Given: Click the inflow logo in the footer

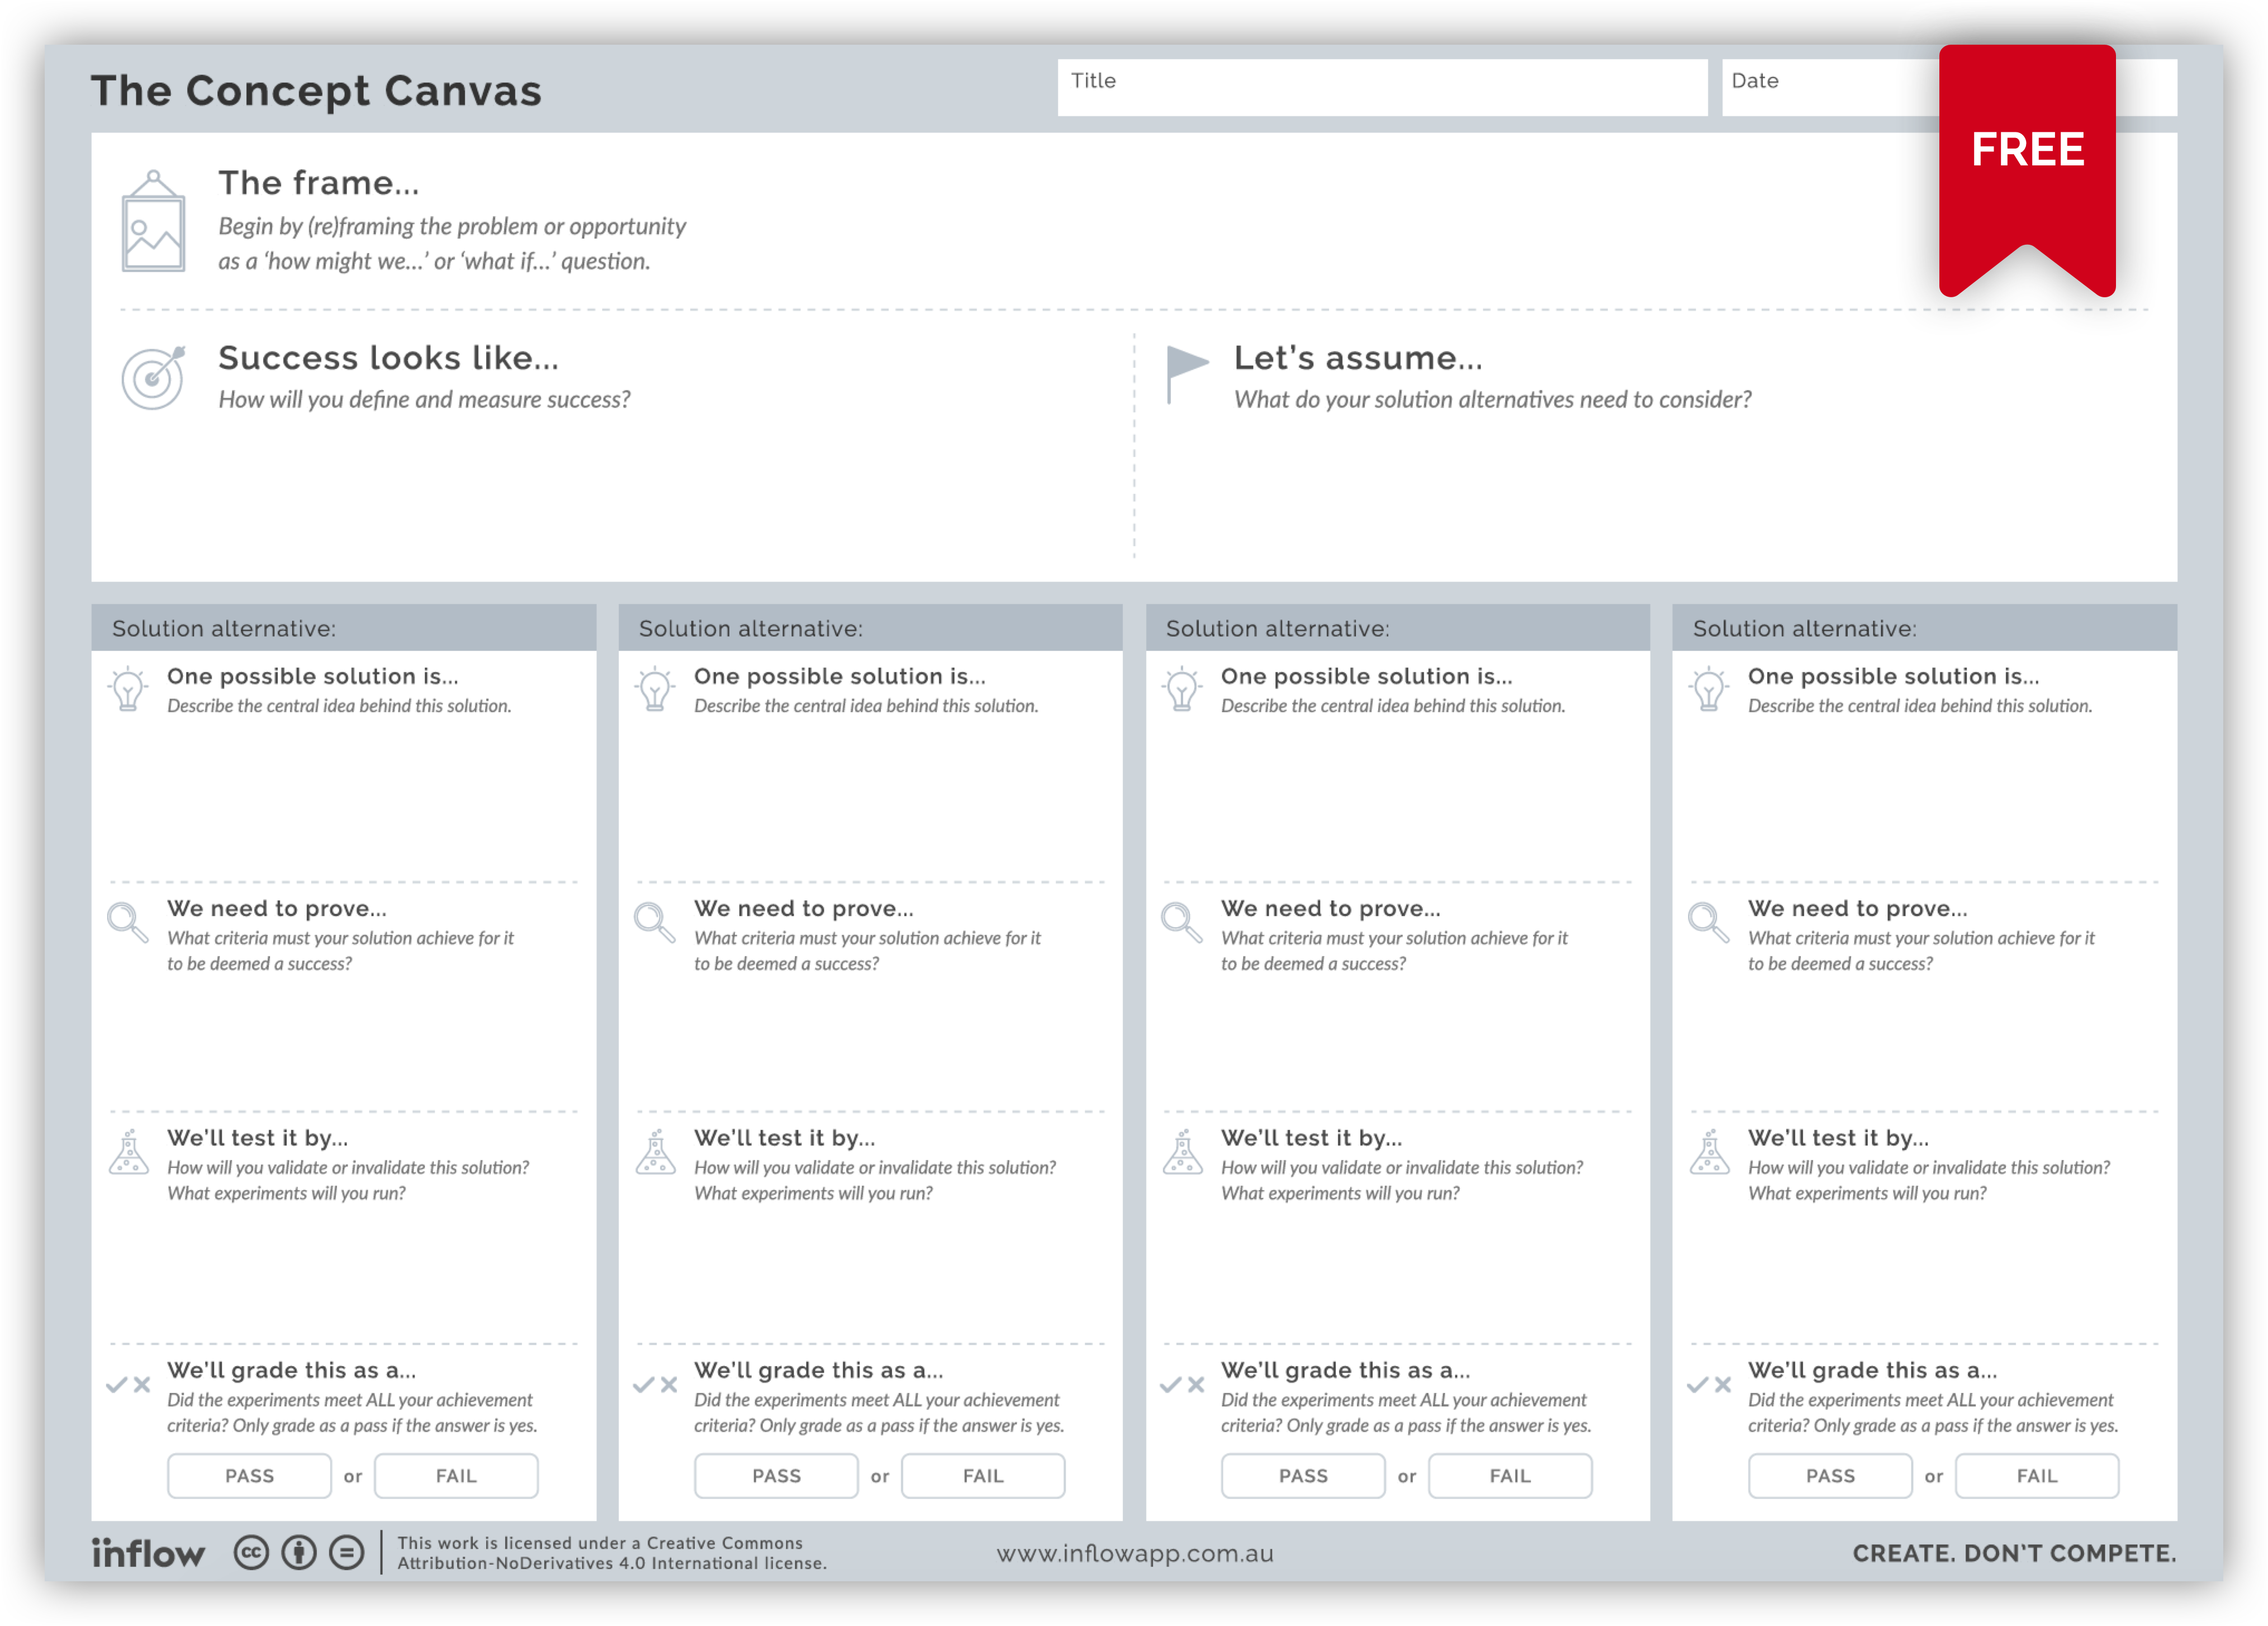Looking at the screenshot, I should (x=148, y=1553).
